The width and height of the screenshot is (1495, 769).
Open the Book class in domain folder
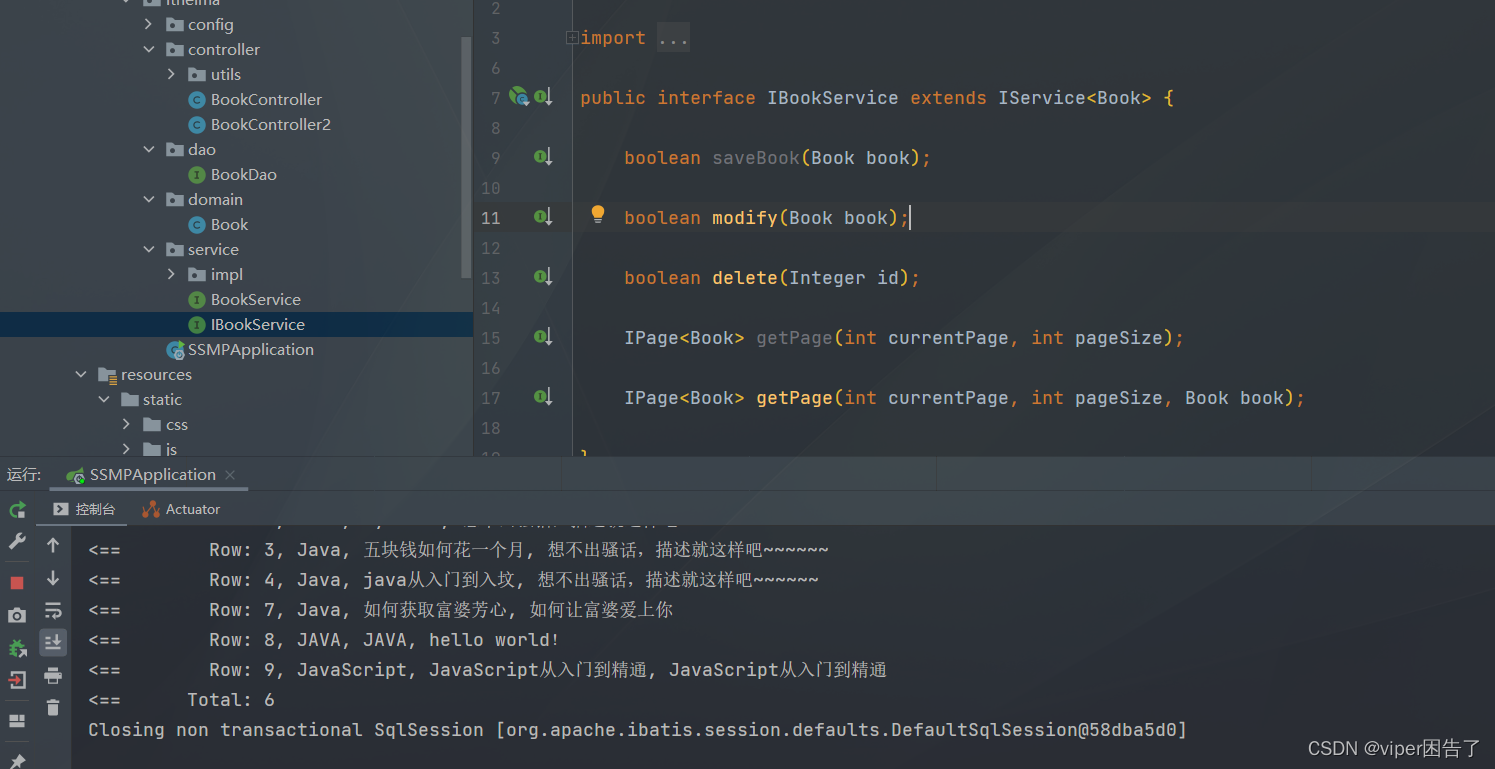(x=229, y=224)
